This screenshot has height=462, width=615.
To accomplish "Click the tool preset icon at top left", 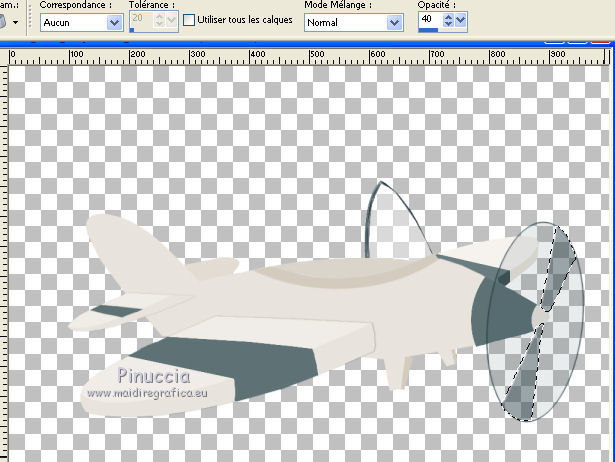I will (x=3, y=20).
